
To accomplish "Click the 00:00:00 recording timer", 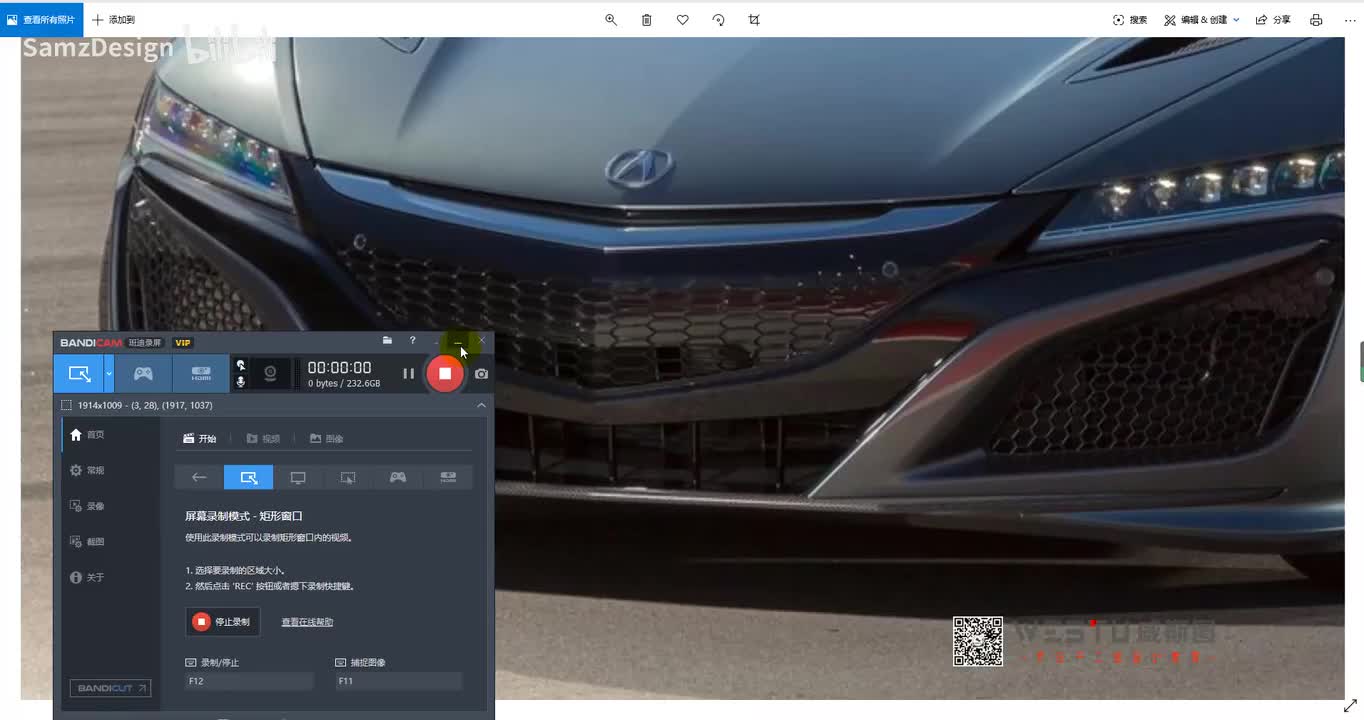I will coord(339,367).
